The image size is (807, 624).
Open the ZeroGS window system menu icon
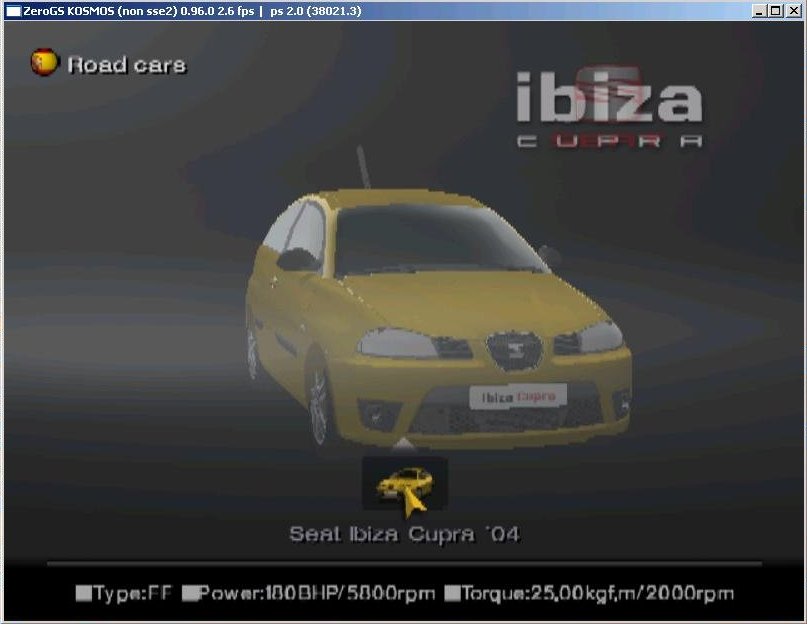(x=13, y=11)
